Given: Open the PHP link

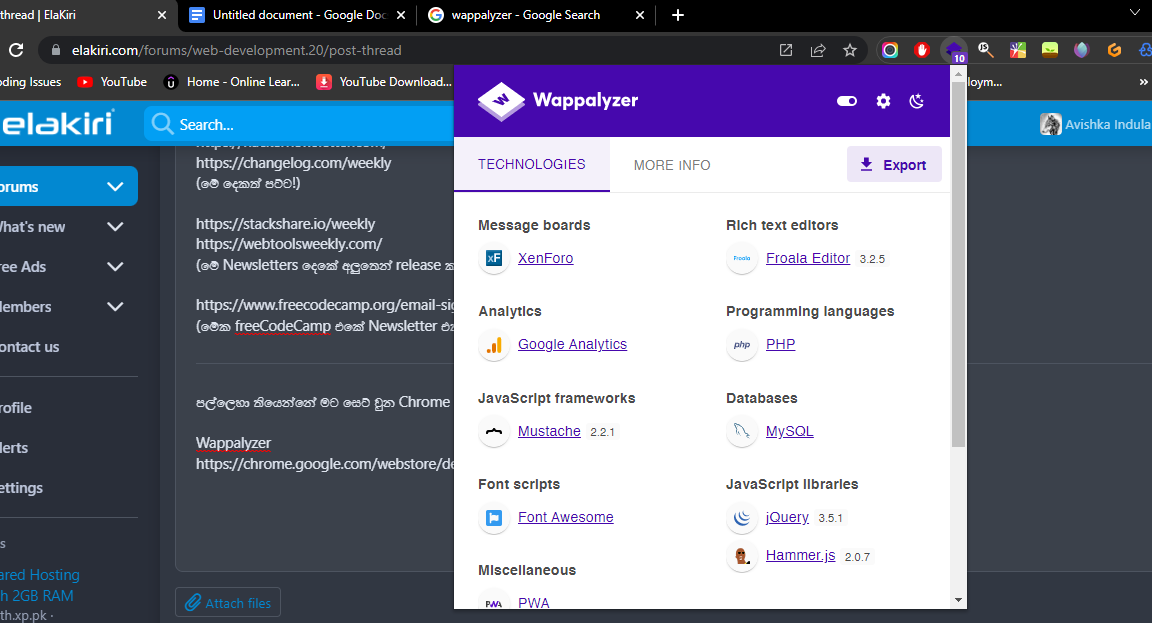Looking at the screenshot, I should click(780, 344).
